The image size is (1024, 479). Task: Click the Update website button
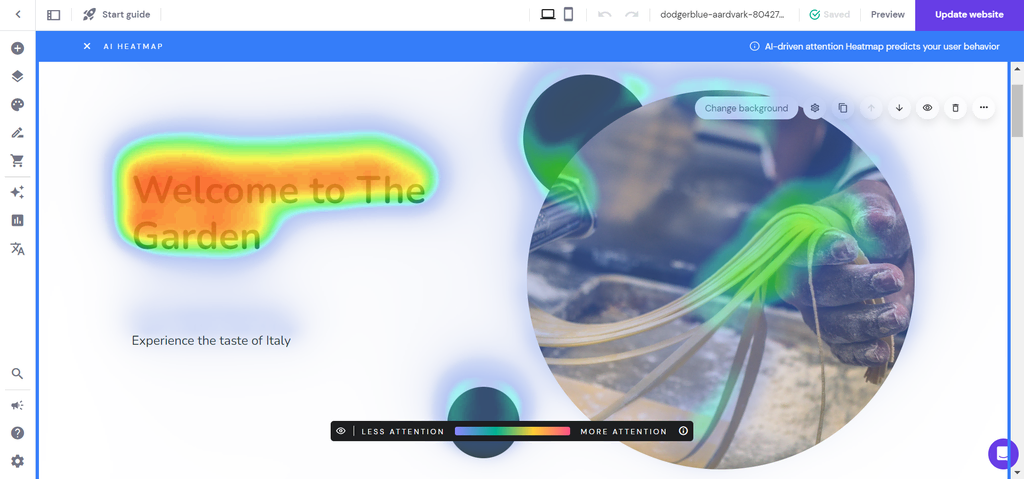(969, 15)
